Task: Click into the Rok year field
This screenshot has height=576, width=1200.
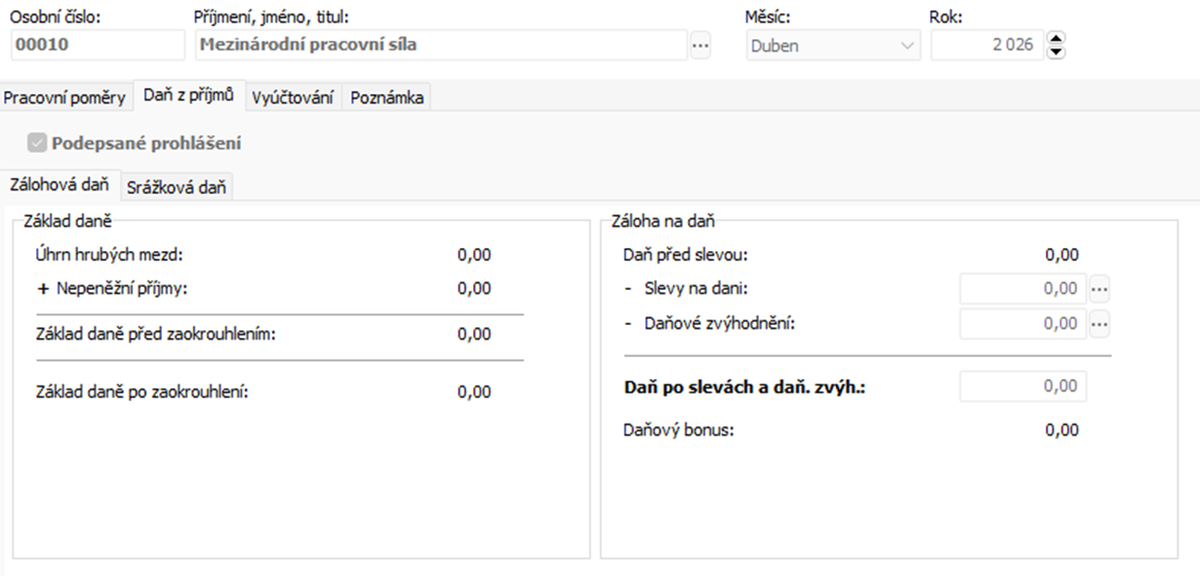Action: pos(986,45)
